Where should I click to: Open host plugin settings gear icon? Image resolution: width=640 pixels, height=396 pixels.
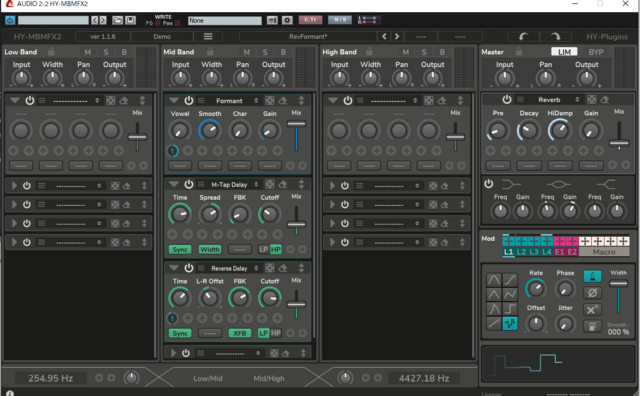pyautogui.click(x=287, y=20)
